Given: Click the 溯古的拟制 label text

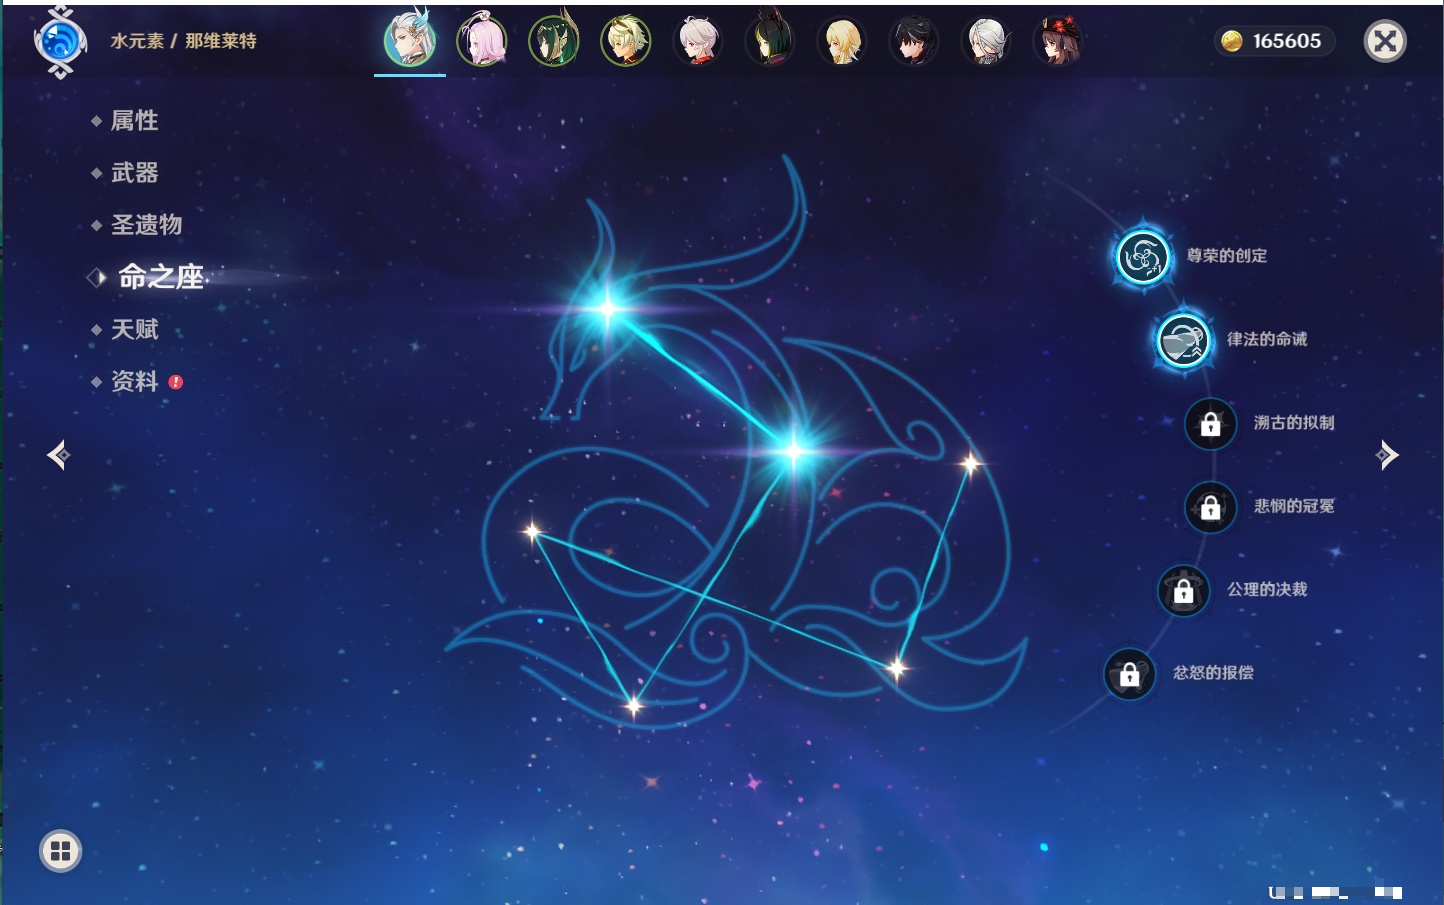Looking at the screenshot, I should [x=1294, y=423].
